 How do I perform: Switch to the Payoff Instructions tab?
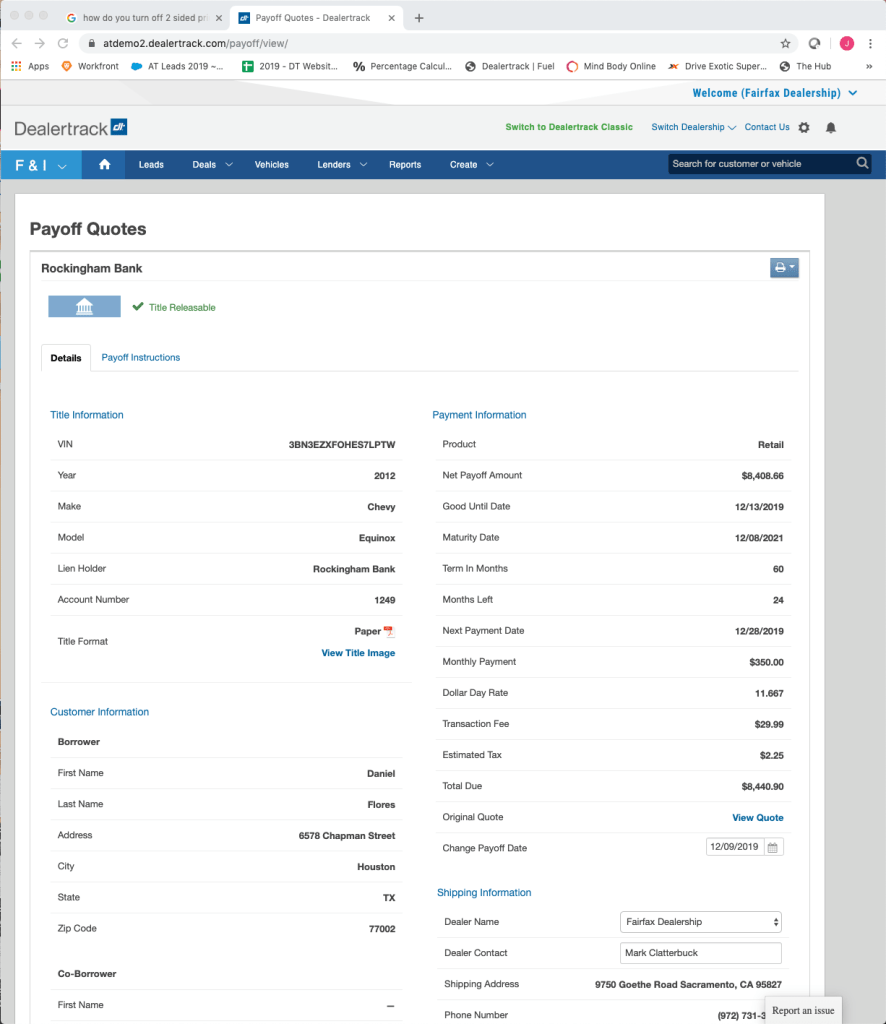coord(140,357)
